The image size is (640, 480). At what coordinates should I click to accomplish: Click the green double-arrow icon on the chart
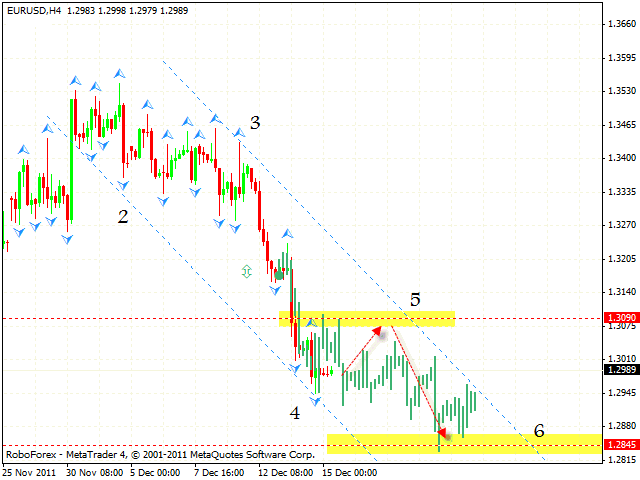click(246, 270)
